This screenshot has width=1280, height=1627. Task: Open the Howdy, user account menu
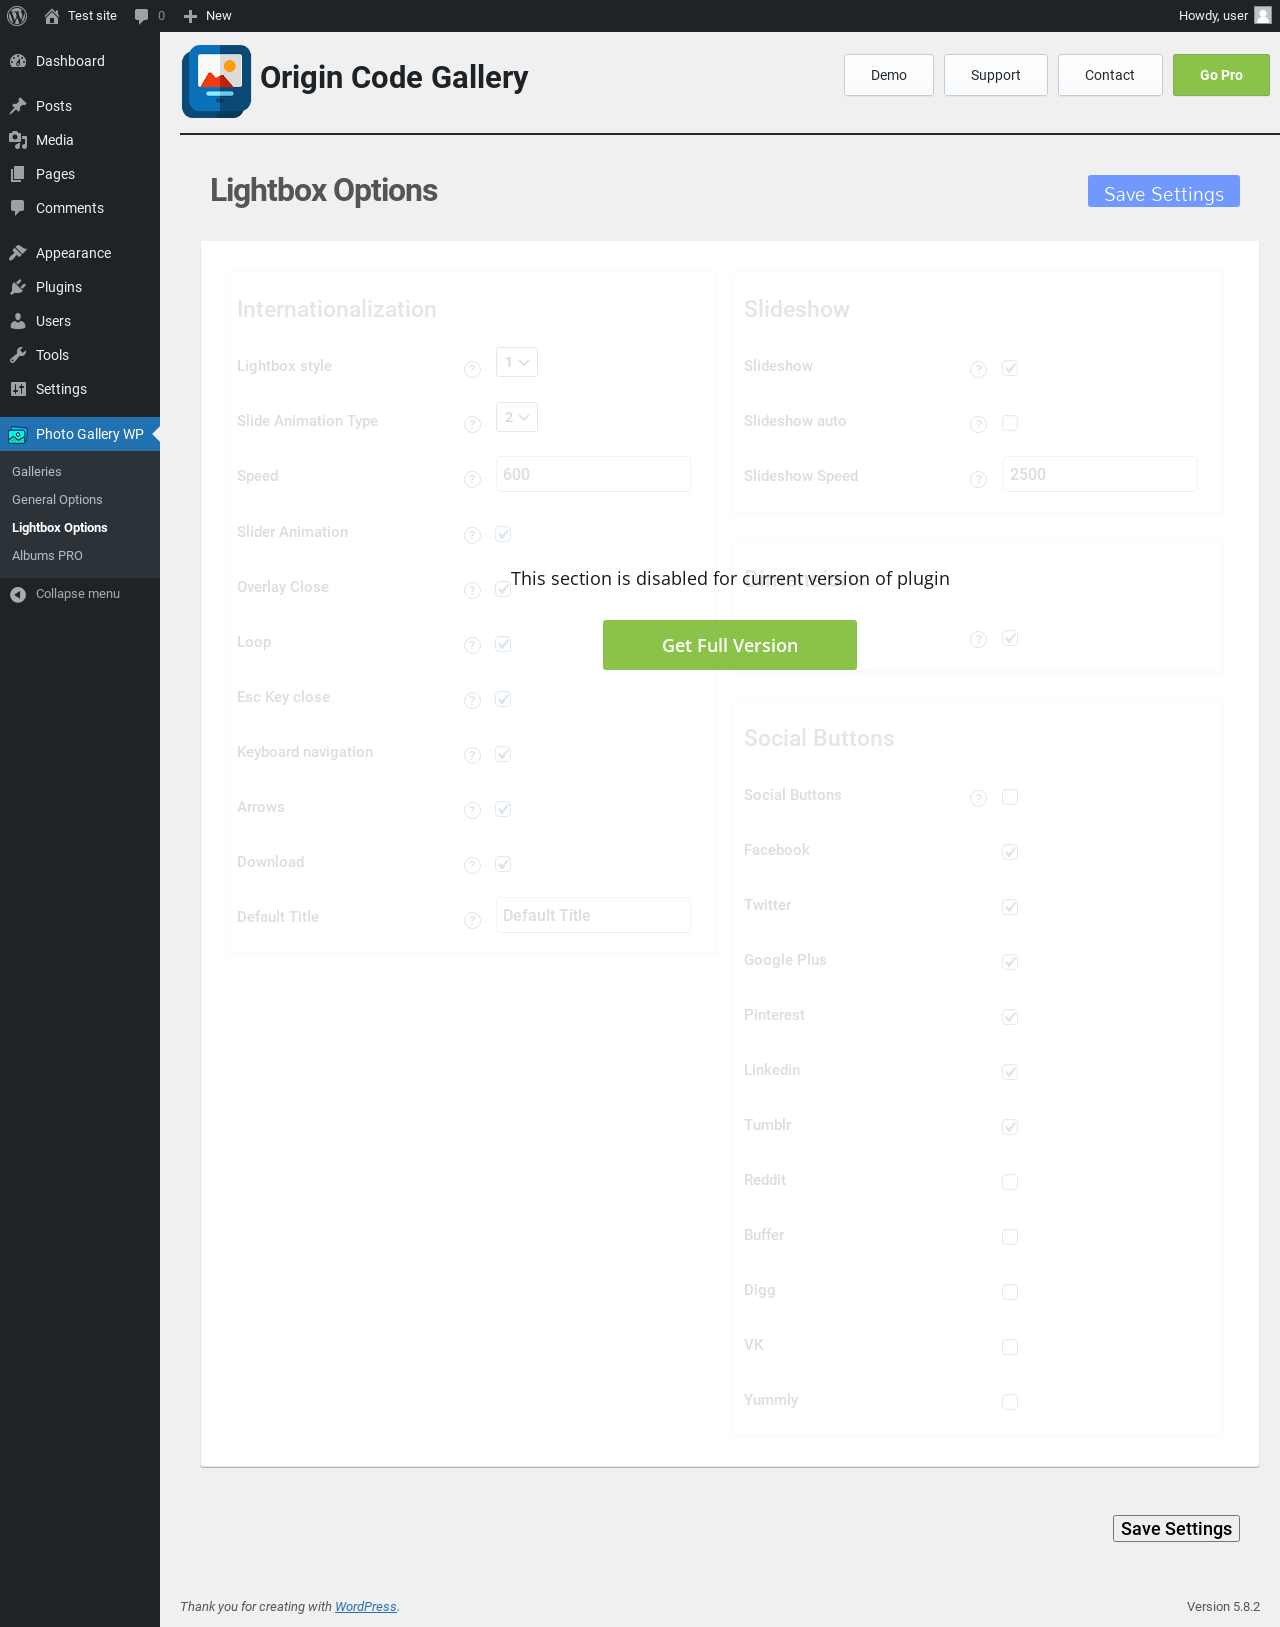click(1224, 16)
